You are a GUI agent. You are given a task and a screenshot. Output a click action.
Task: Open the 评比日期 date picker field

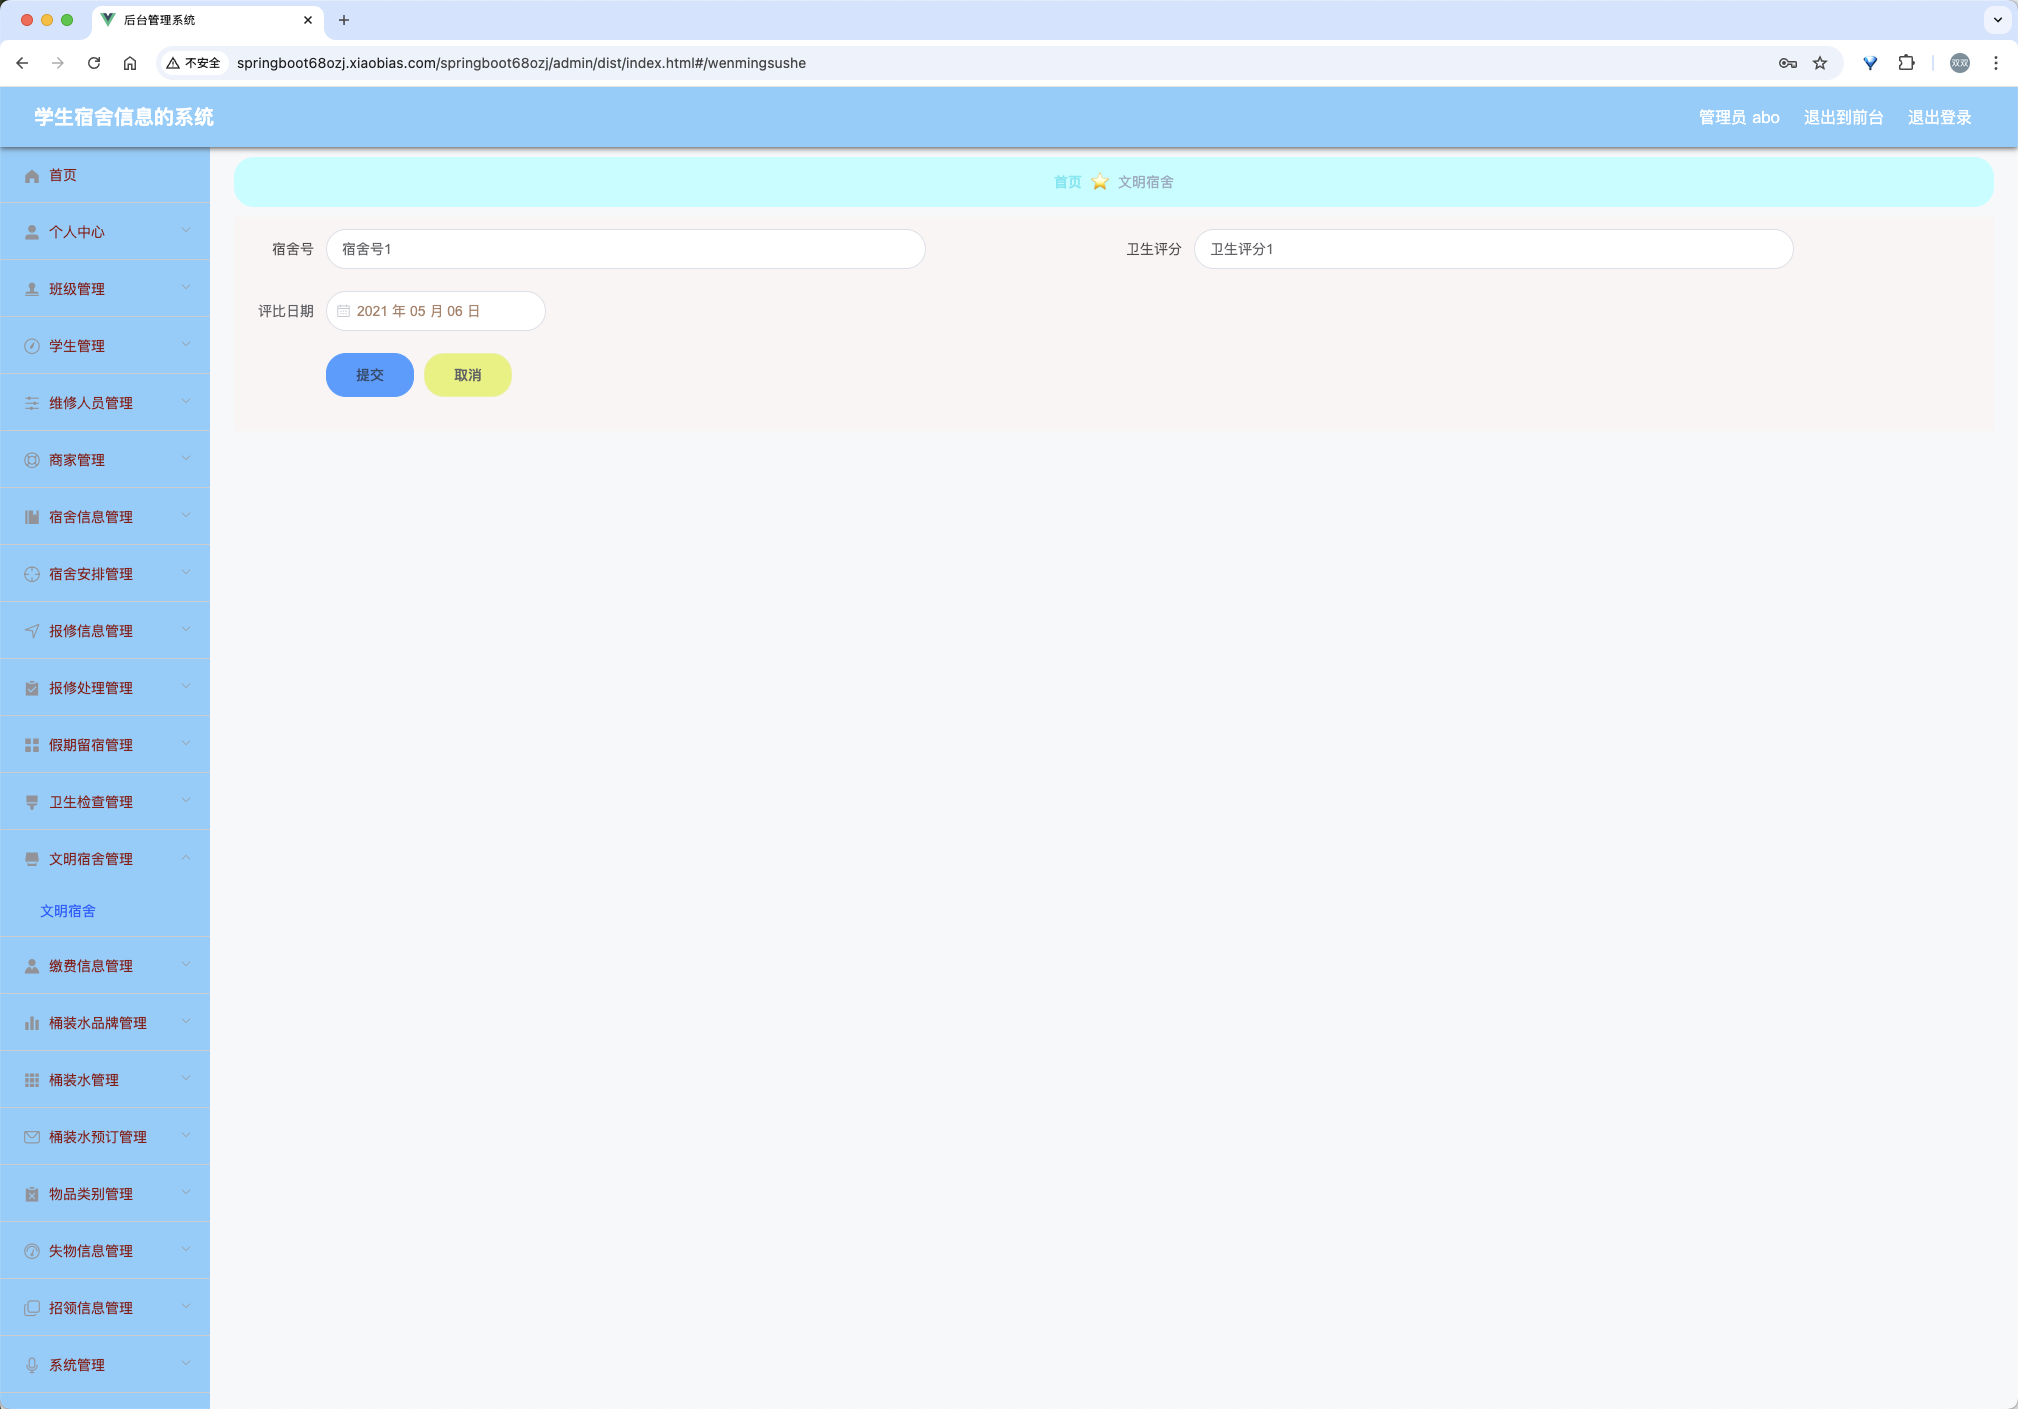pyautogui.click(x=435, y=311)
